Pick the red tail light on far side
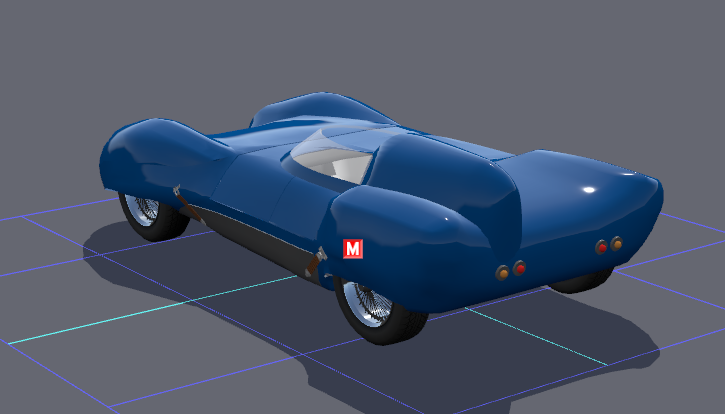 point(602,247)
